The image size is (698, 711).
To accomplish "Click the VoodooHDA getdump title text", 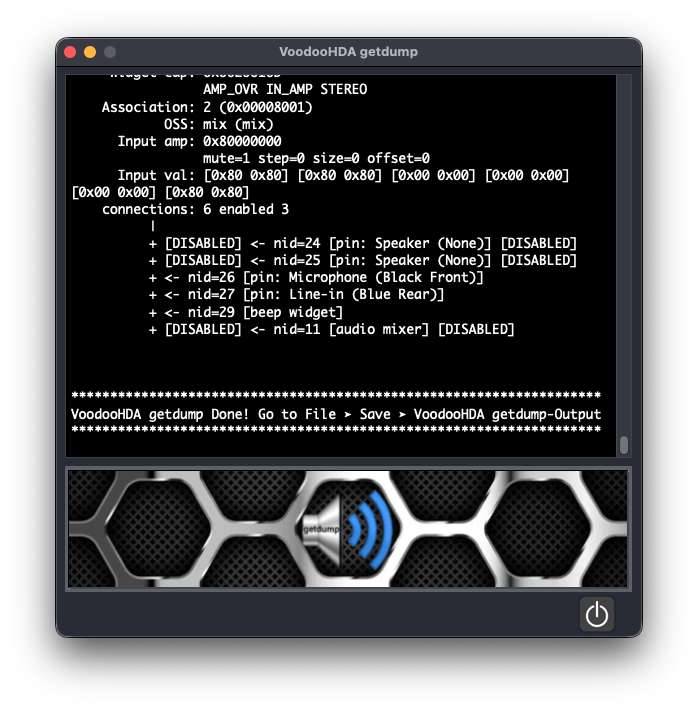I will pos(348,52).
